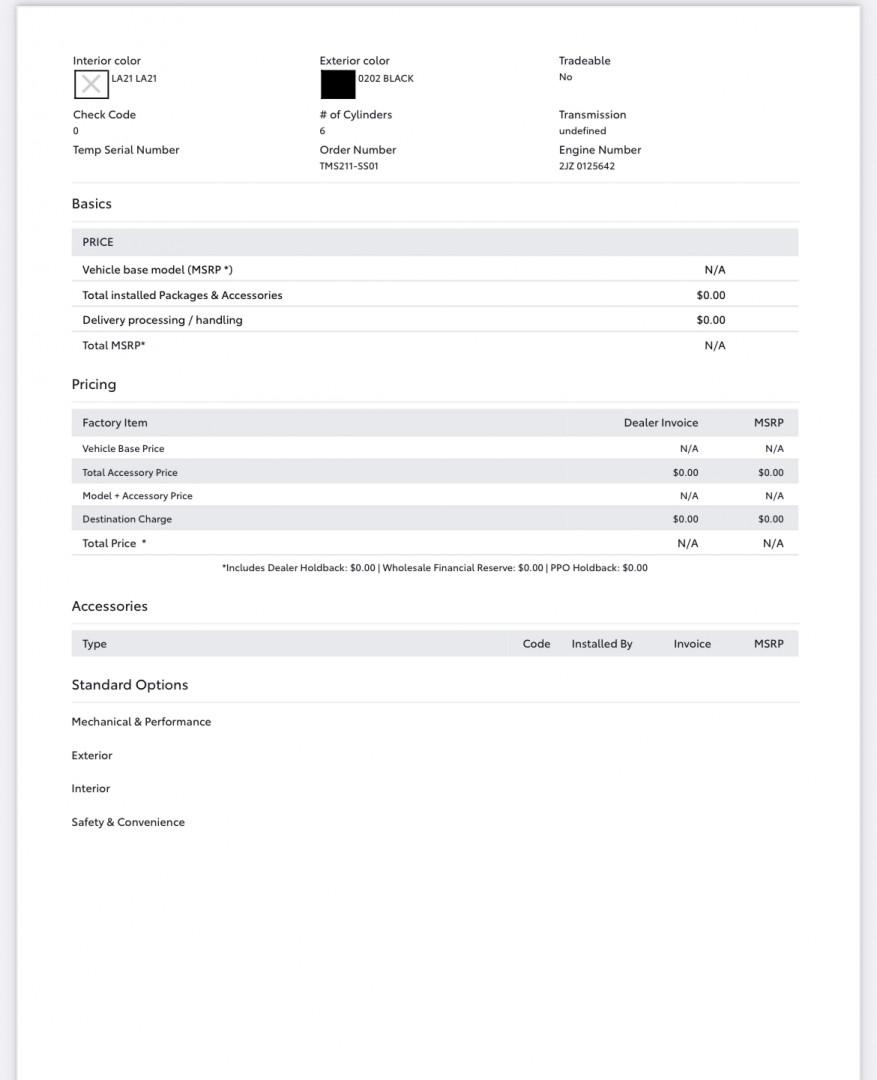Viewport: 877px width, 1080px height.
Task: Select the Destination Charge row
Action: [435, 519]
